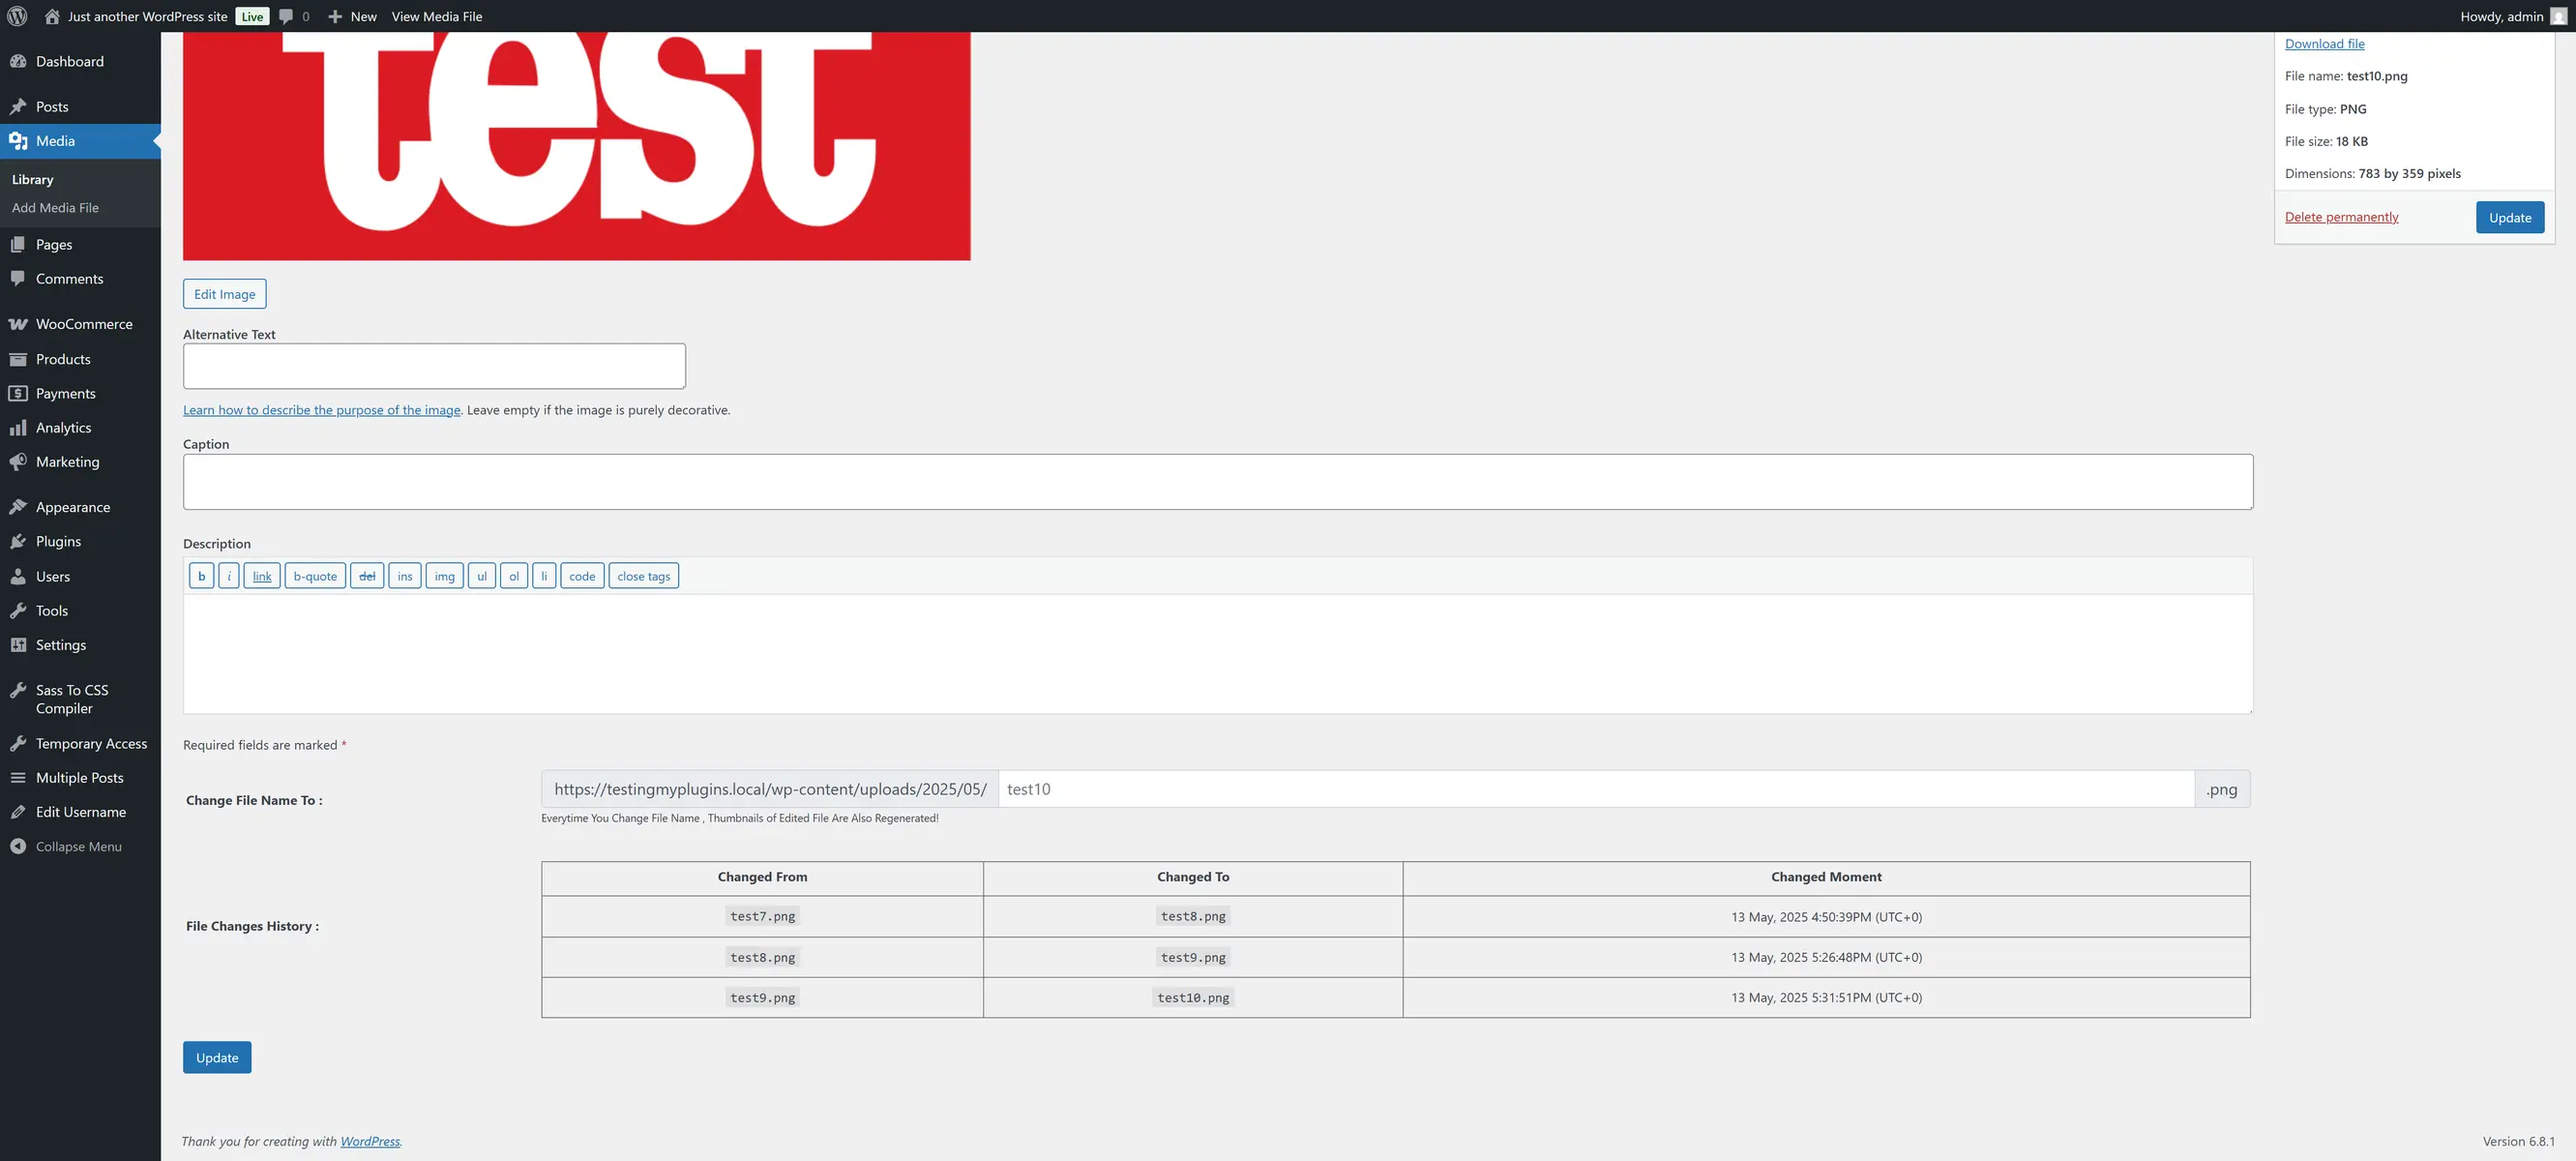Insert a bold tag in the Description editor
The image size is (2576, 1161).
pyautogui.click(x=200, y=575)
